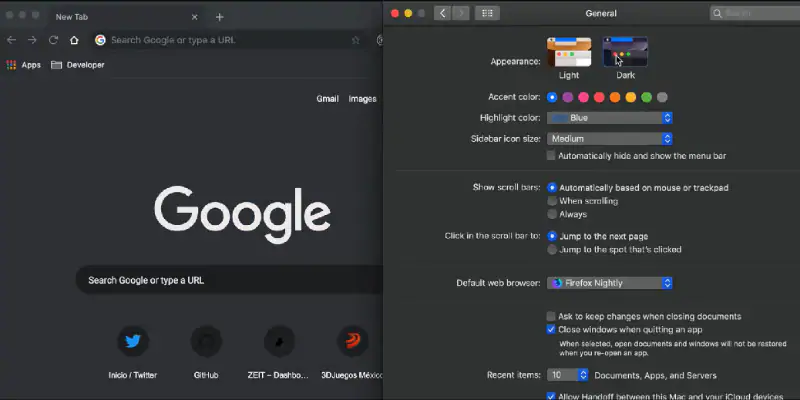Image resolution: width=800 pixels, height=400 pixels.
Task: Select scroll bars automatically based on mouse
Action: [x=552, y=188]
